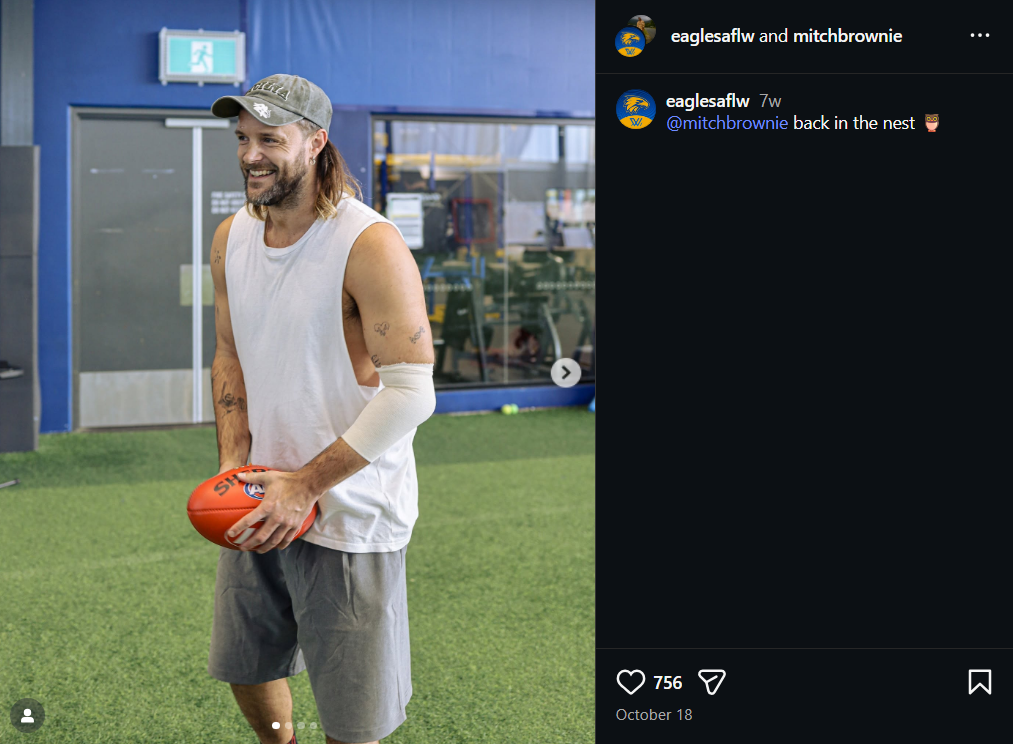Go to the next photo with the arrow
This screenshot has width=1013, height=744.
click(566, 373)
